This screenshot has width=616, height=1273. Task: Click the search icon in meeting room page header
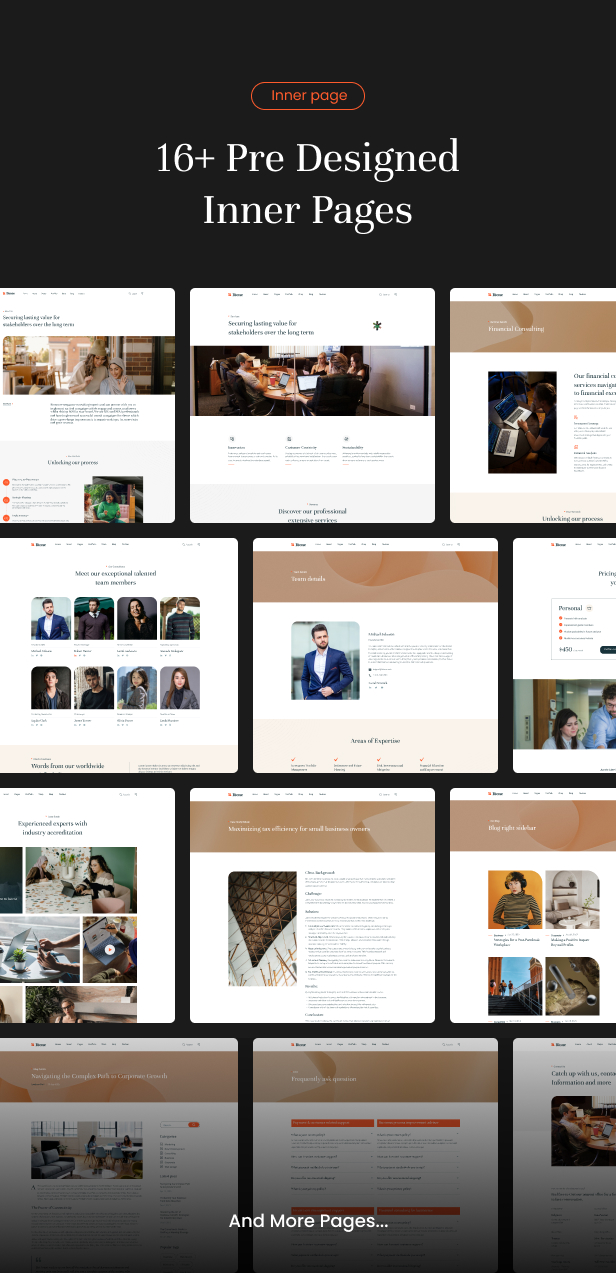[396, 294]
